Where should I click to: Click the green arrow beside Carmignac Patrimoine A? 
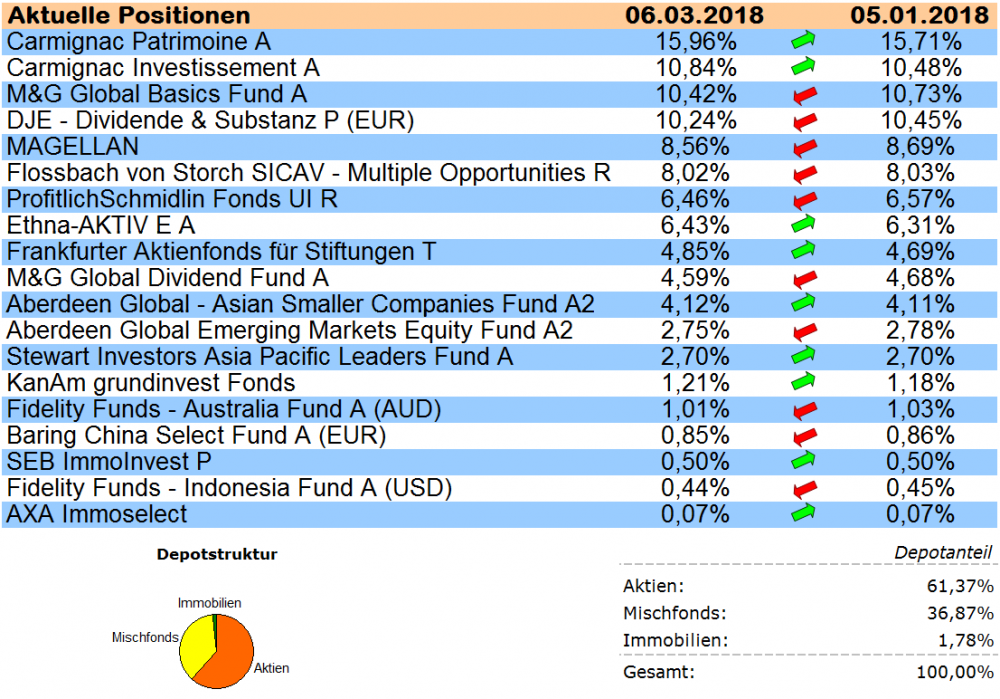[802, 42]
